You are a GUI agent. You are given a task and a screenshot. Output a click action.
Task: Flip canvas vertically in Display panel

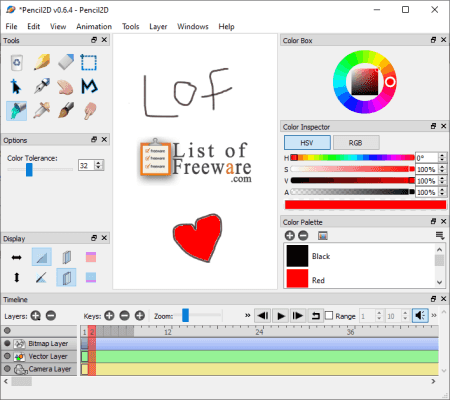(x=17, y=277)
